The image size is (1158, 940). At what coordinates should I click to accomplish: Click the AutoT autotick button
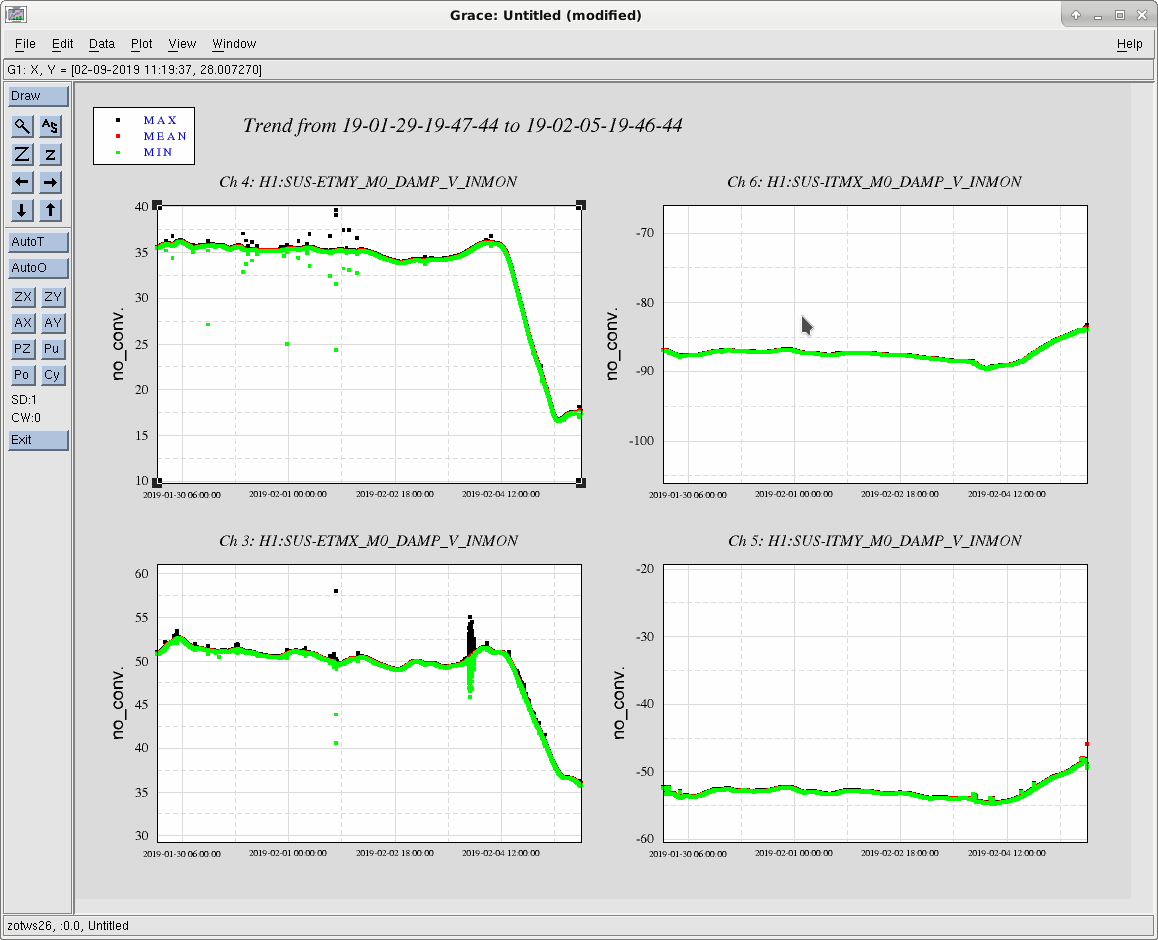[x=38, y=242]
